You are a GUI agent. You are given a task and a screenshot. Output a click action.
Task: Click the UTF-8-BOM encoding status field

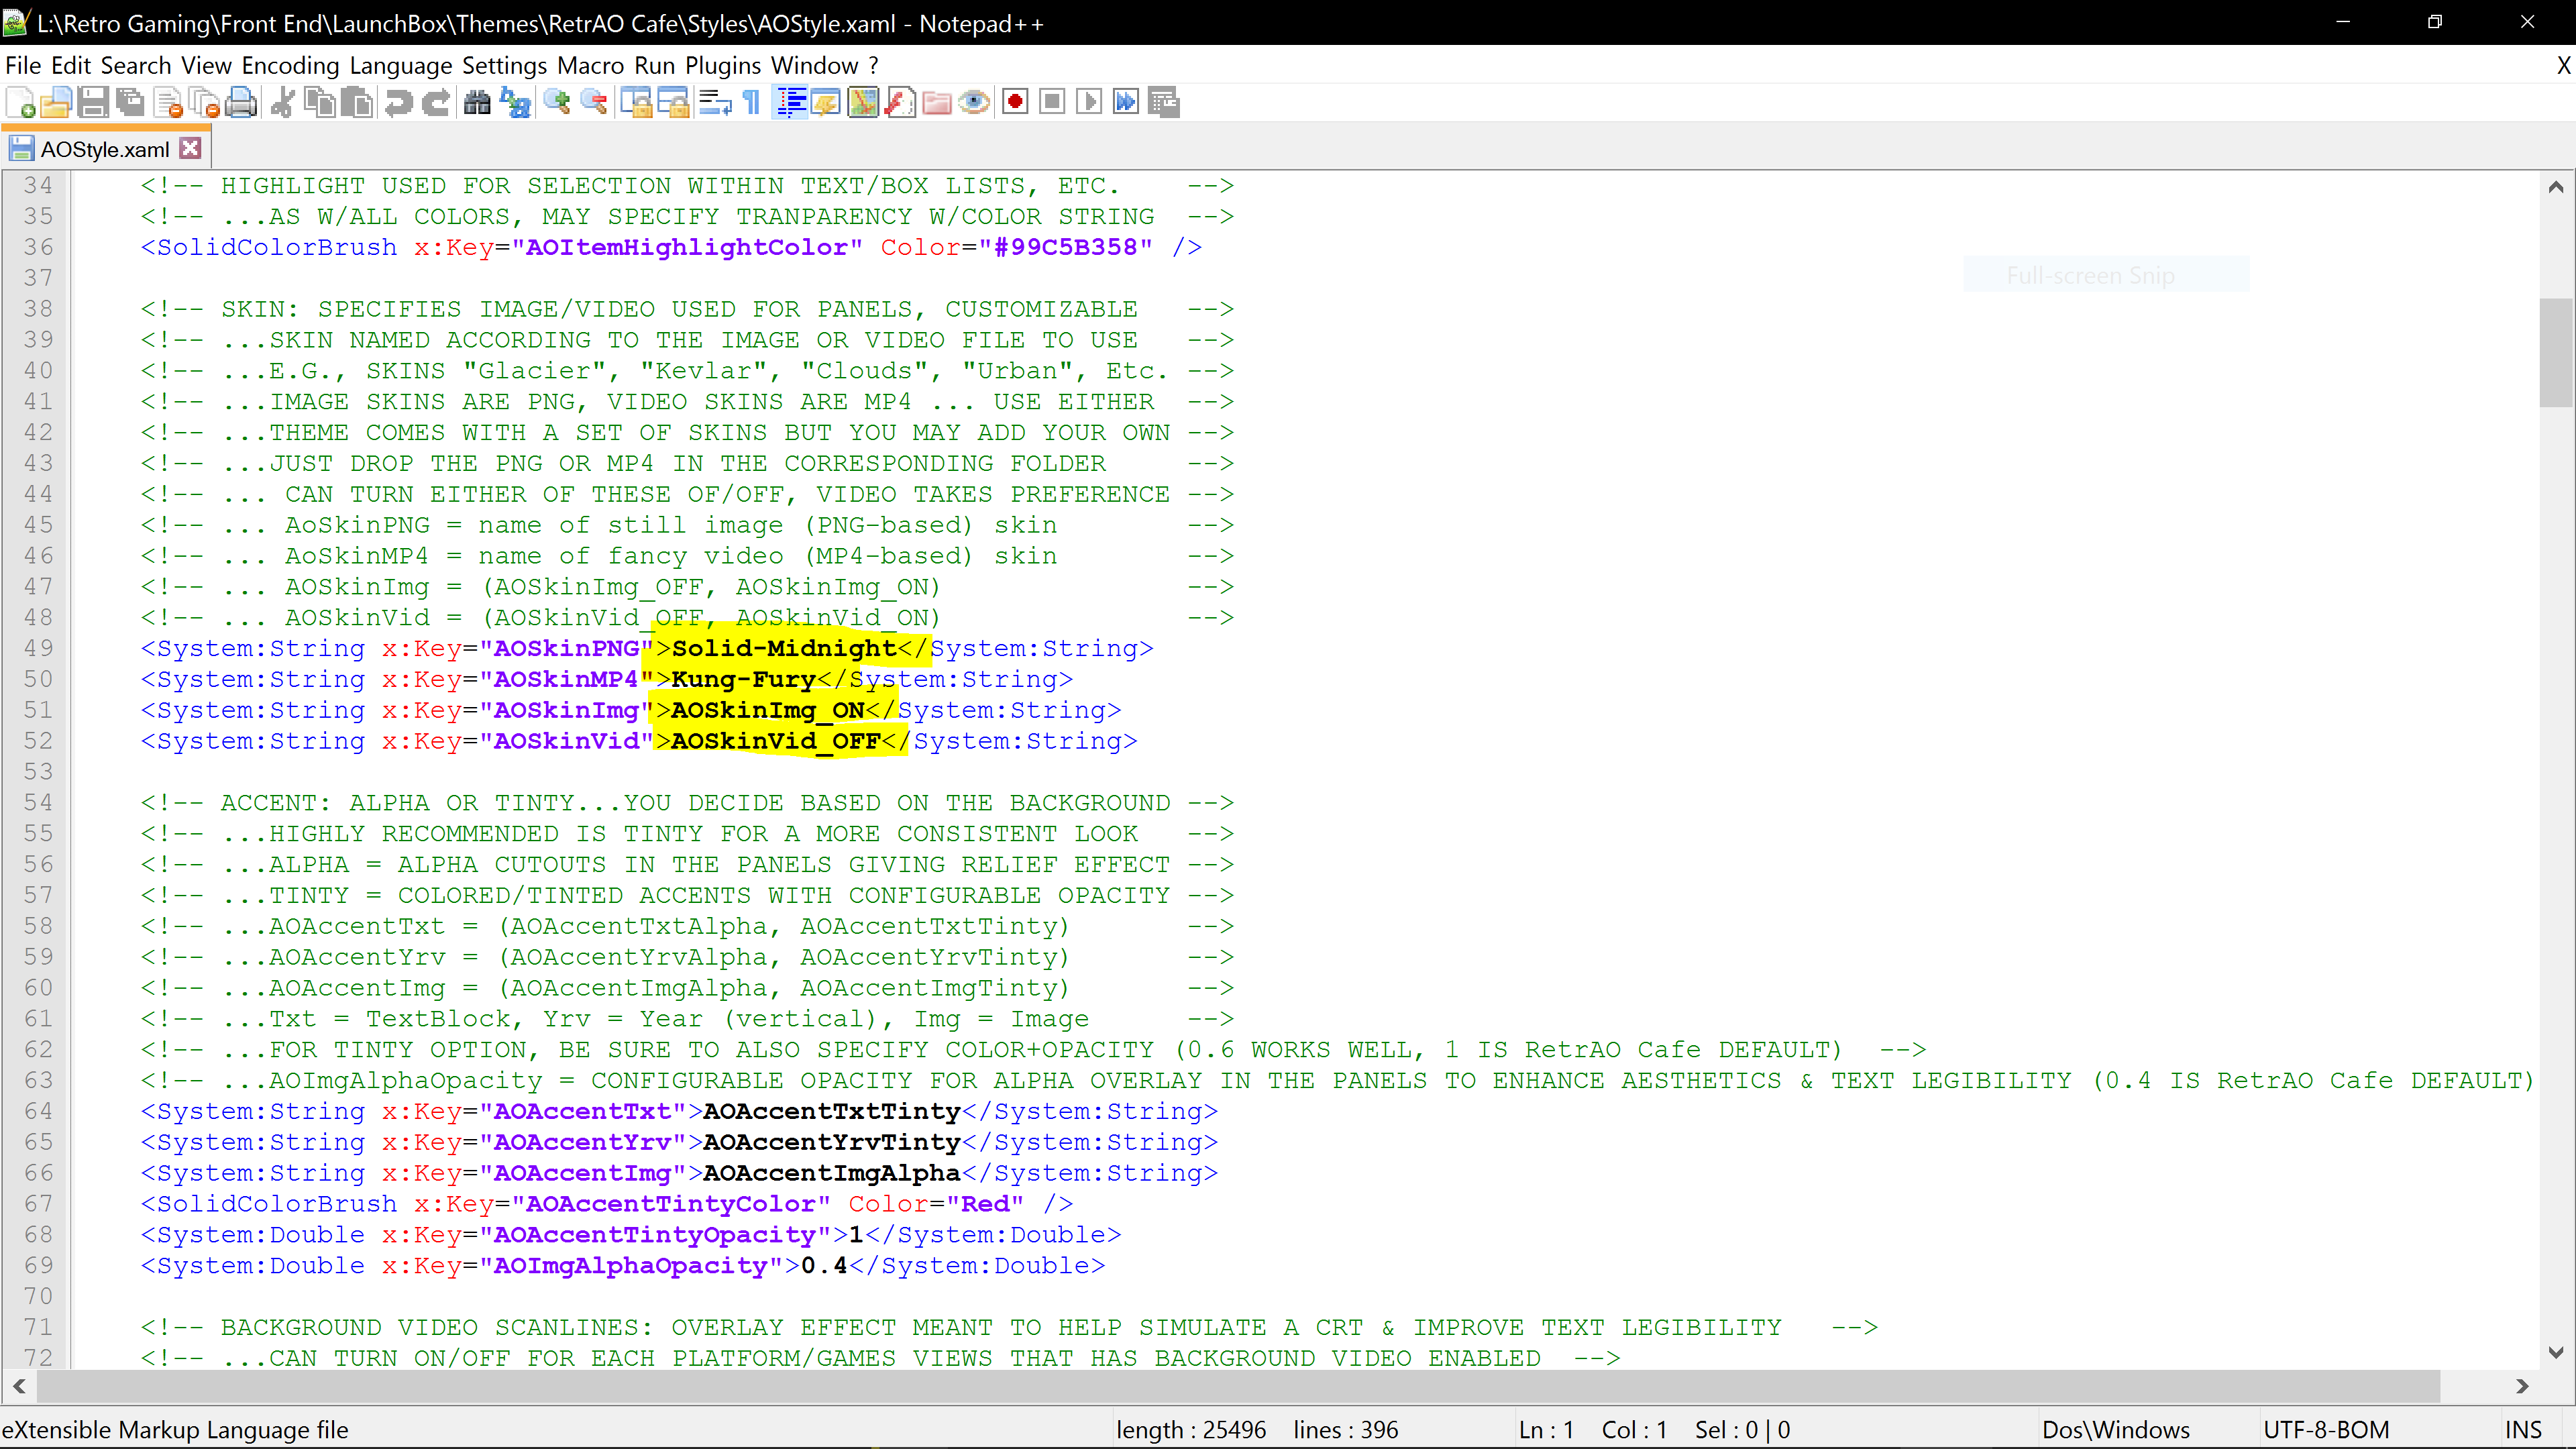coord(2326,1430)
